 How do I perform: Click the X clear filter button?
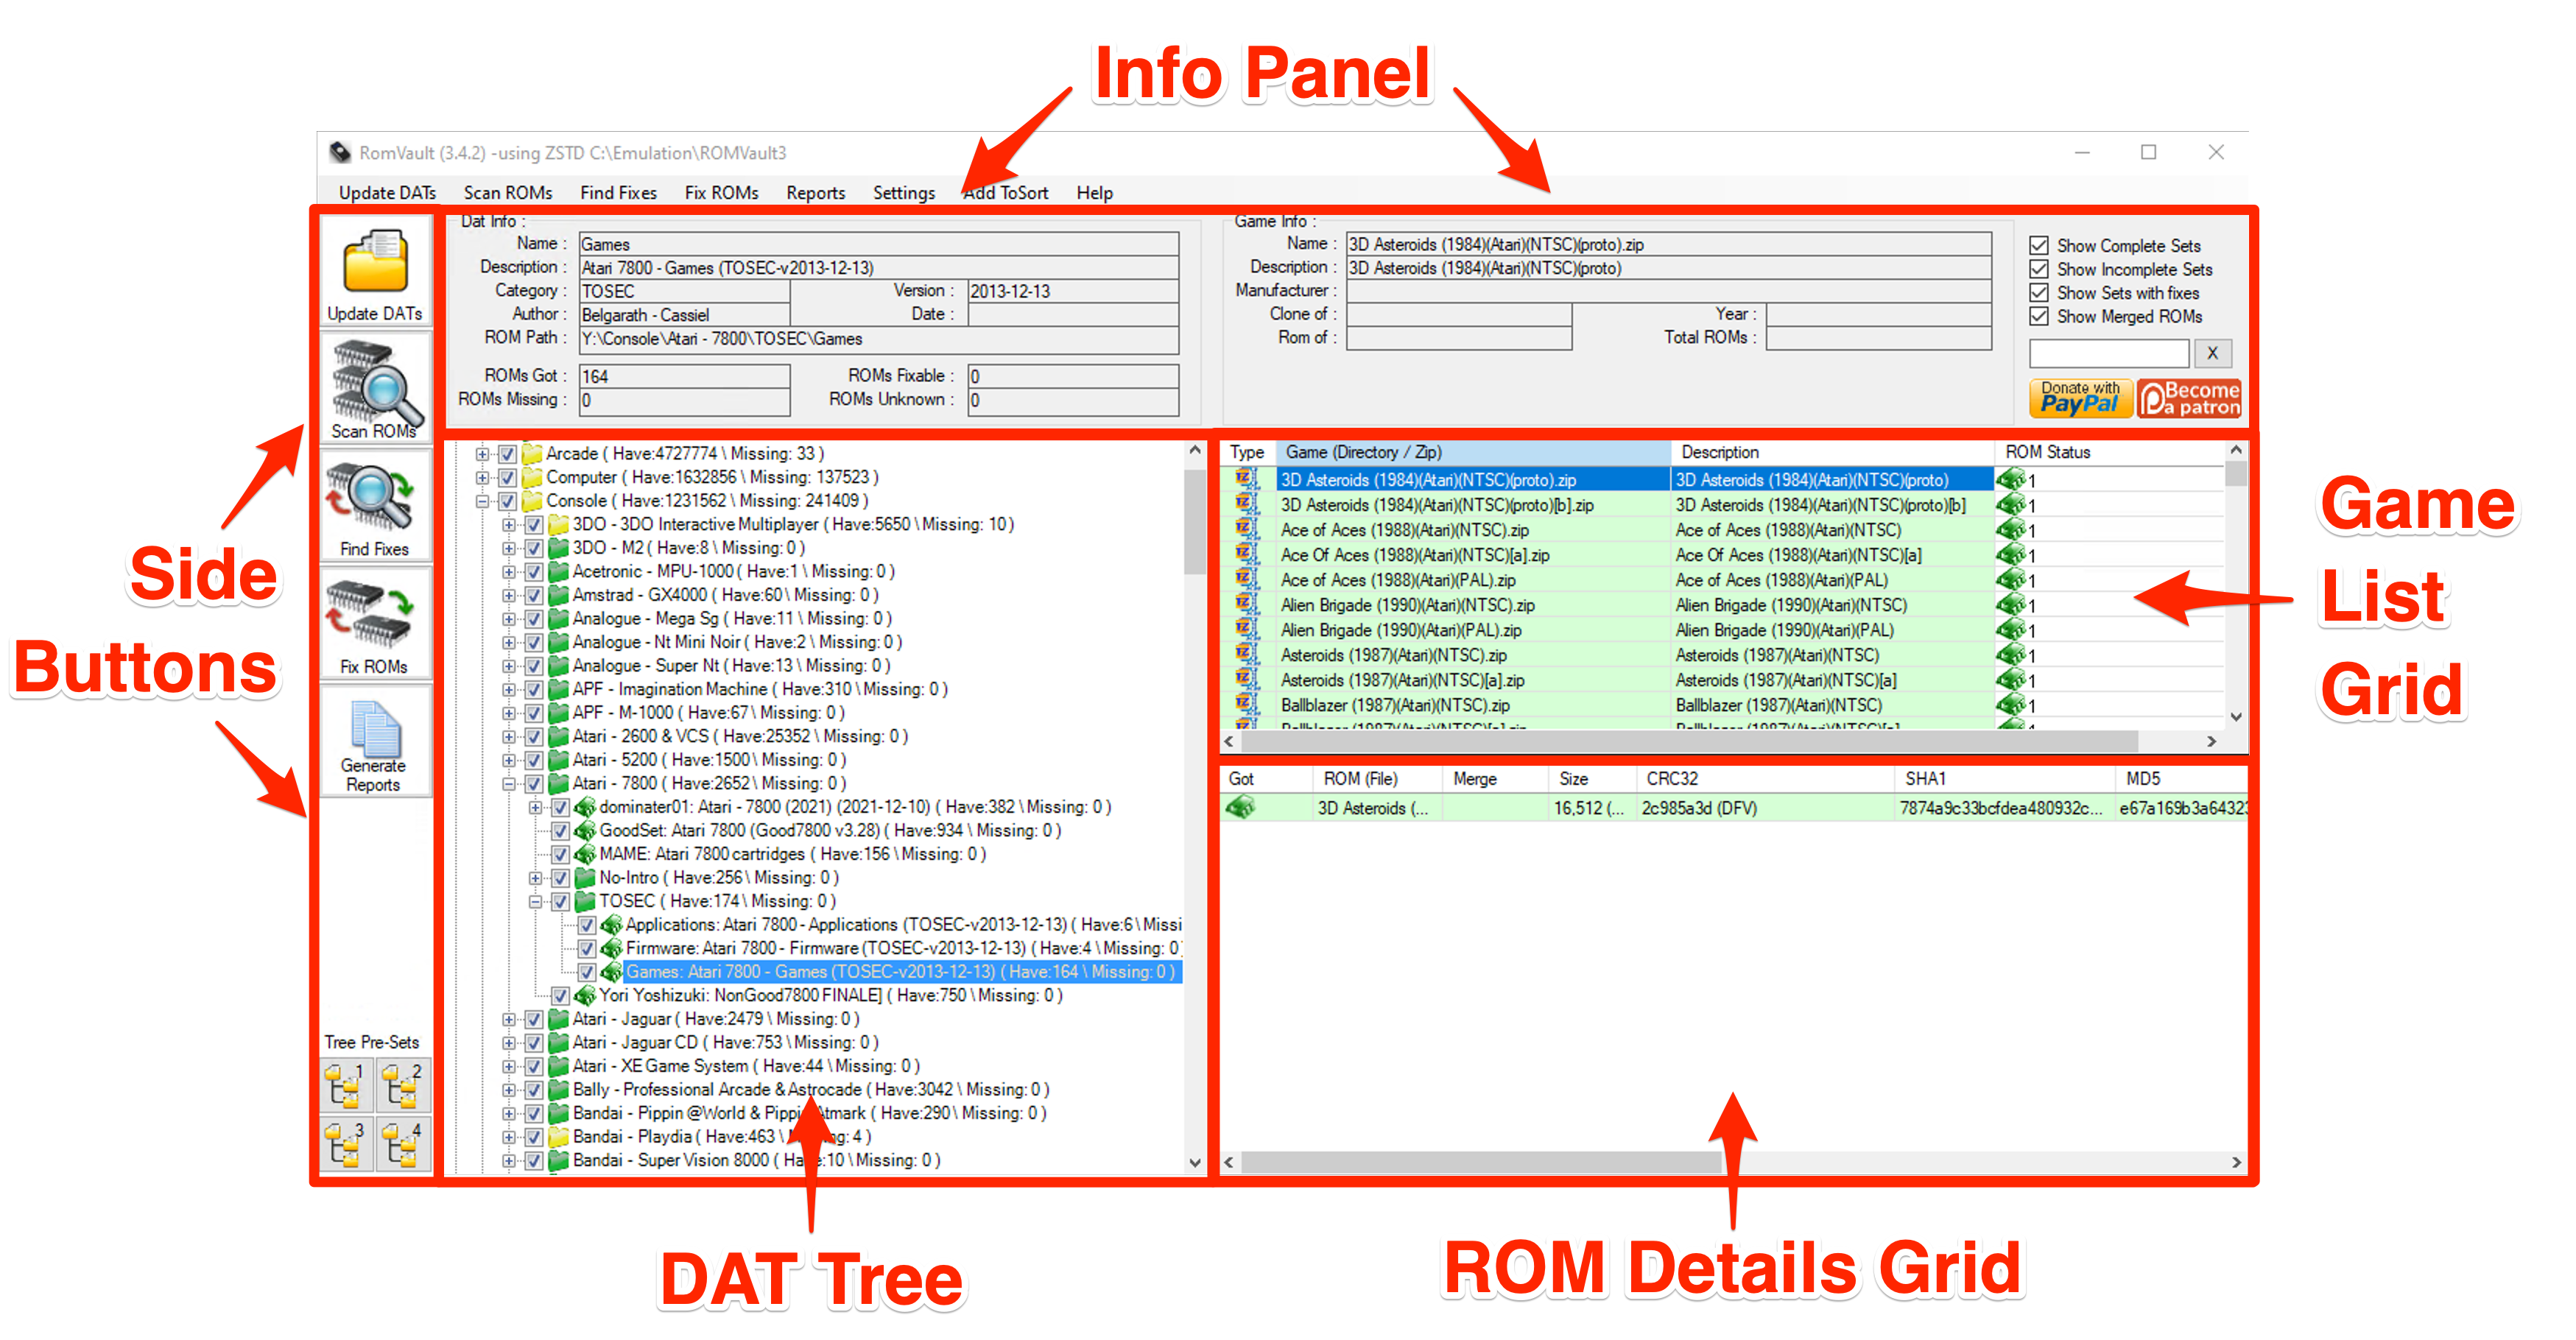click(2212, 353)
